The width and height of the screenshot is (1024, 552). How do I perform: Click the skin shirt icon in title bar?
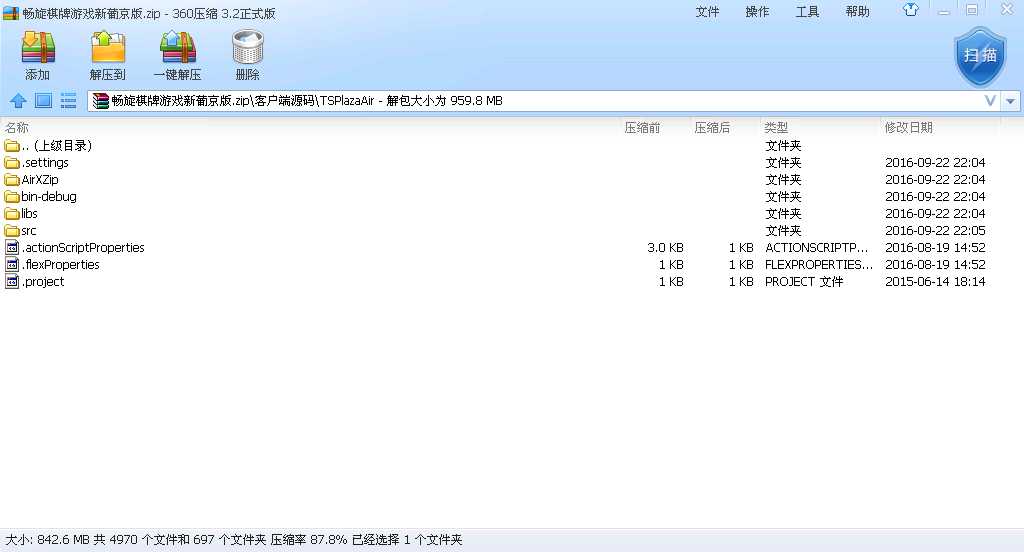910,10
